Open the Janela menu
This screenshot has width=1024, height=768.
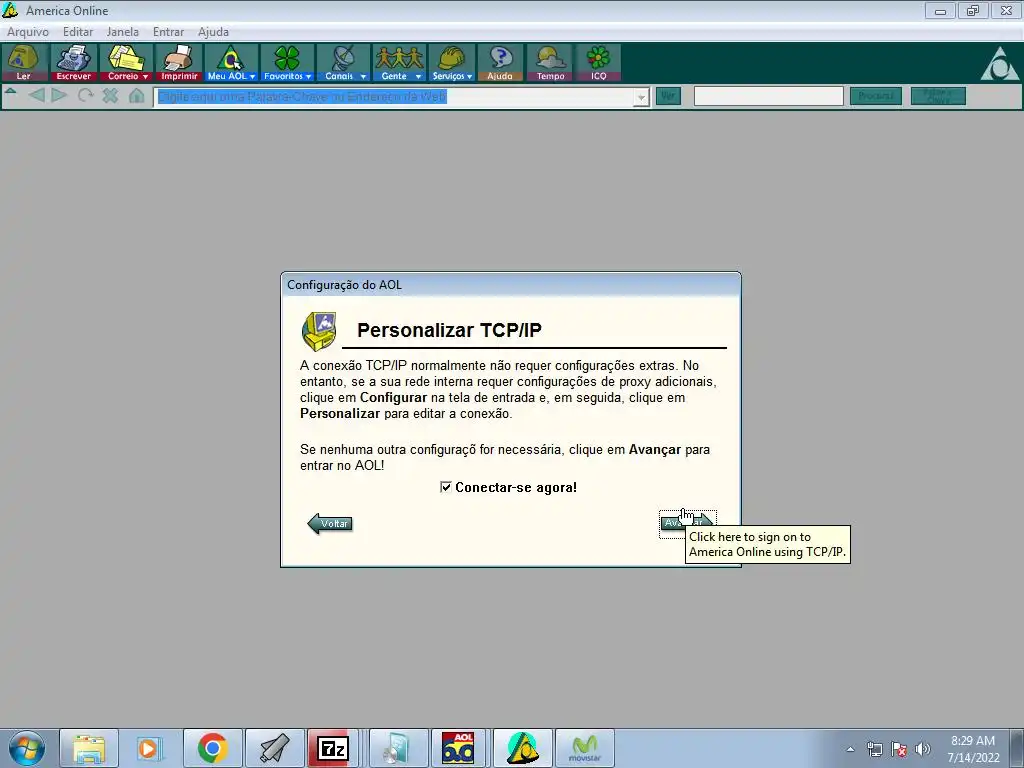tap(123, 31)
